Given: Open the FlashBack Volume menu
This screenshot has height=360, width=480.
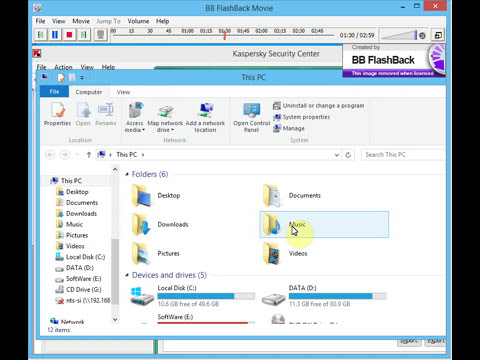Looking at the screenshot, I should [x=138, y=21].
